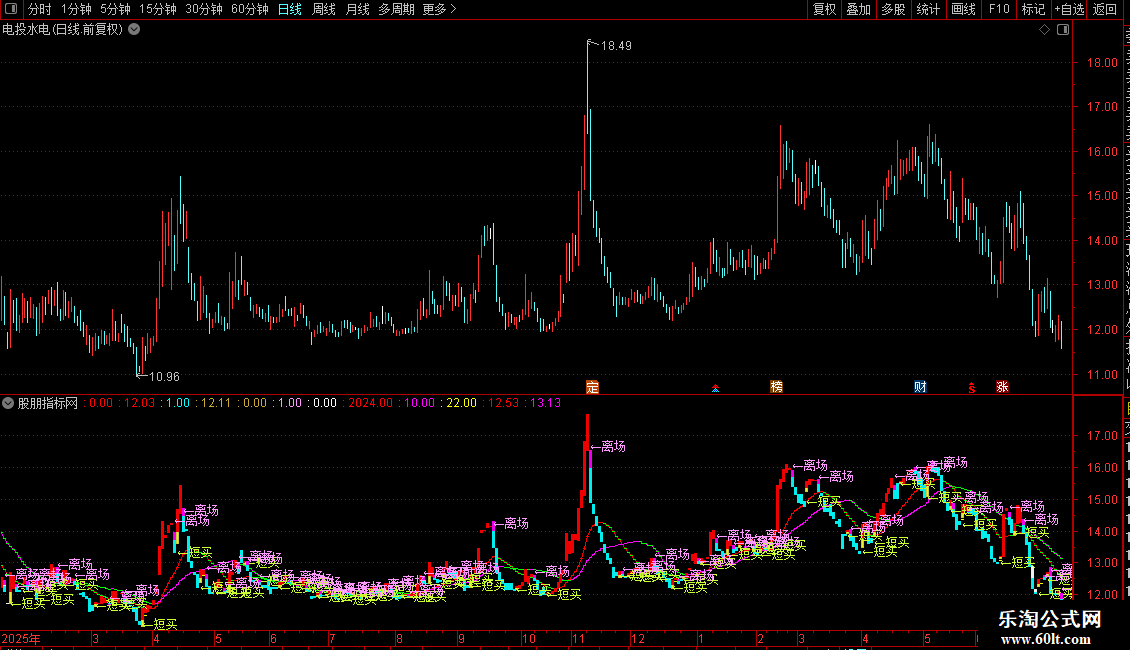The image size is (1130, 650).
Task: Click the 18.00 price axis label
Action: (x=1103, y=63)
